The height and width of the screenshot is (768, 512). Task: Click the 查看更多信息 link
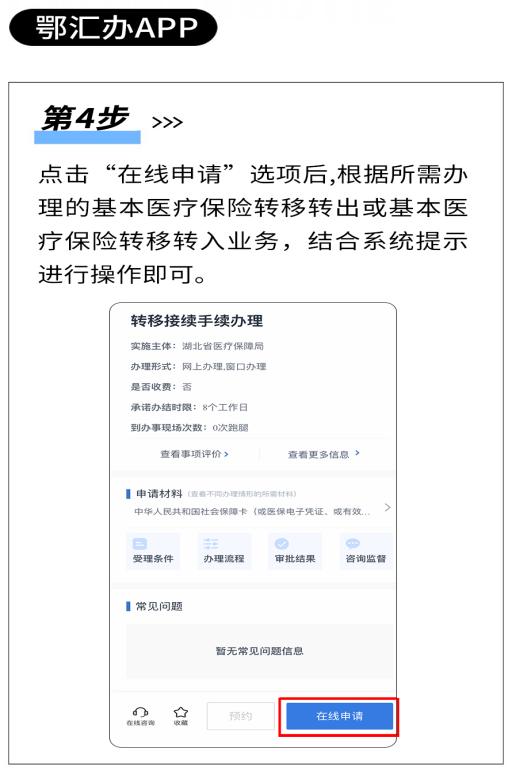(x=318, y=455)
